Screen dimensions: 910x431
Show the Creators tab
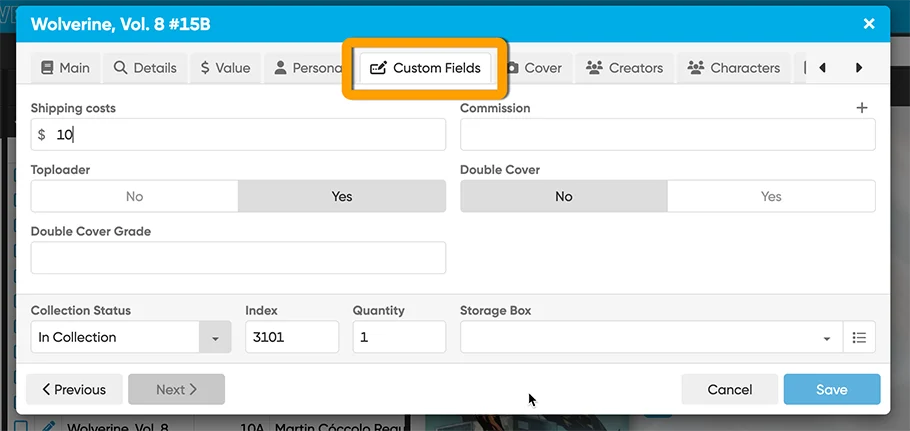click(x=624, y=68)
